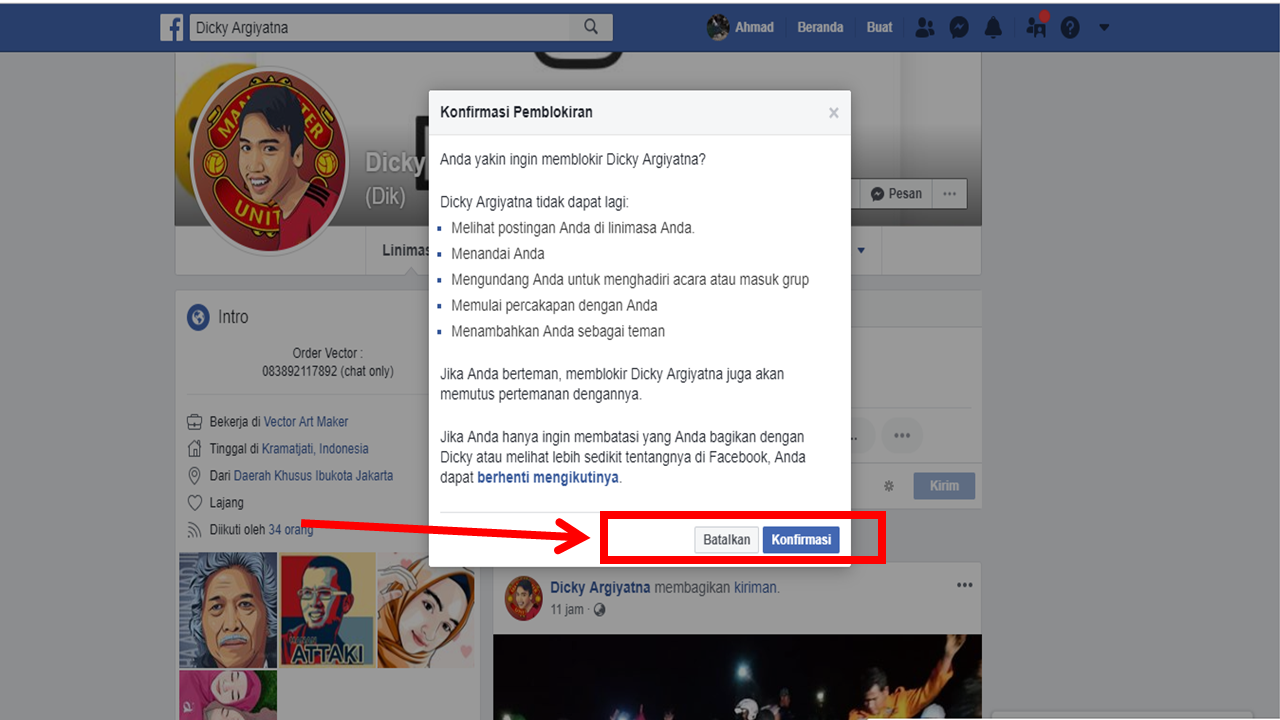
Task: Open the notifications bell icon
Action: pyautogui.click(x=992, y=27)
